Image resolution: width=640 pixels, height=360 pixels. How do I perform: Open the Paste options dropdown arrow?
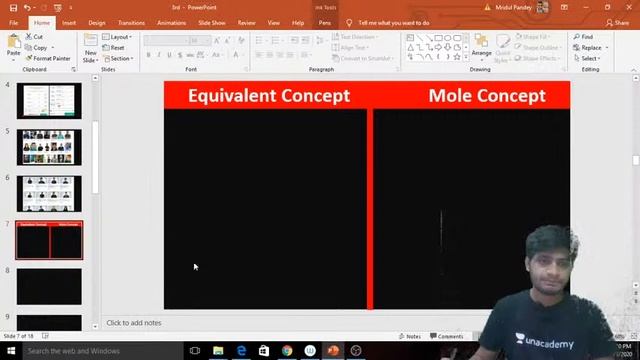pyautogui.click(x=13, y=60)
